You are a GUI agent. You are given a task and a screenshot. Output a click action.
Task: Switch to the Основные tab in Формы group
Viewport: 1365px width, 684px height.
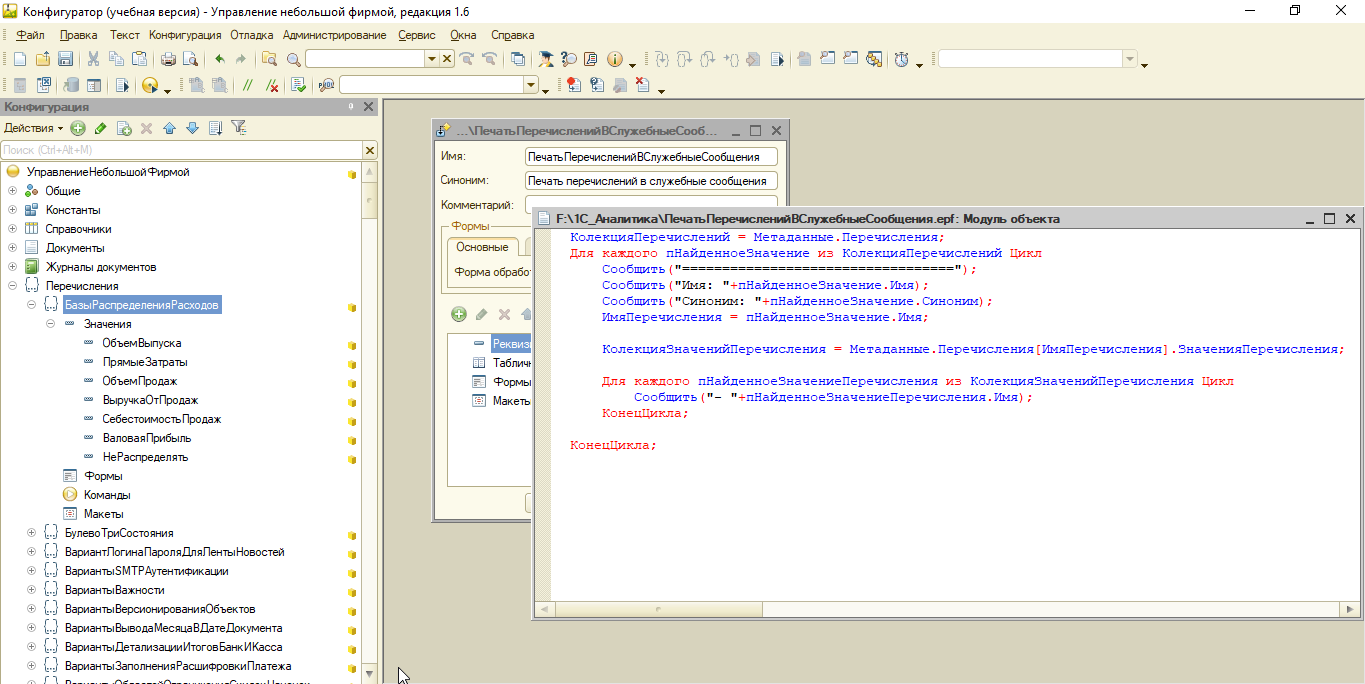[x=482, y=247]
